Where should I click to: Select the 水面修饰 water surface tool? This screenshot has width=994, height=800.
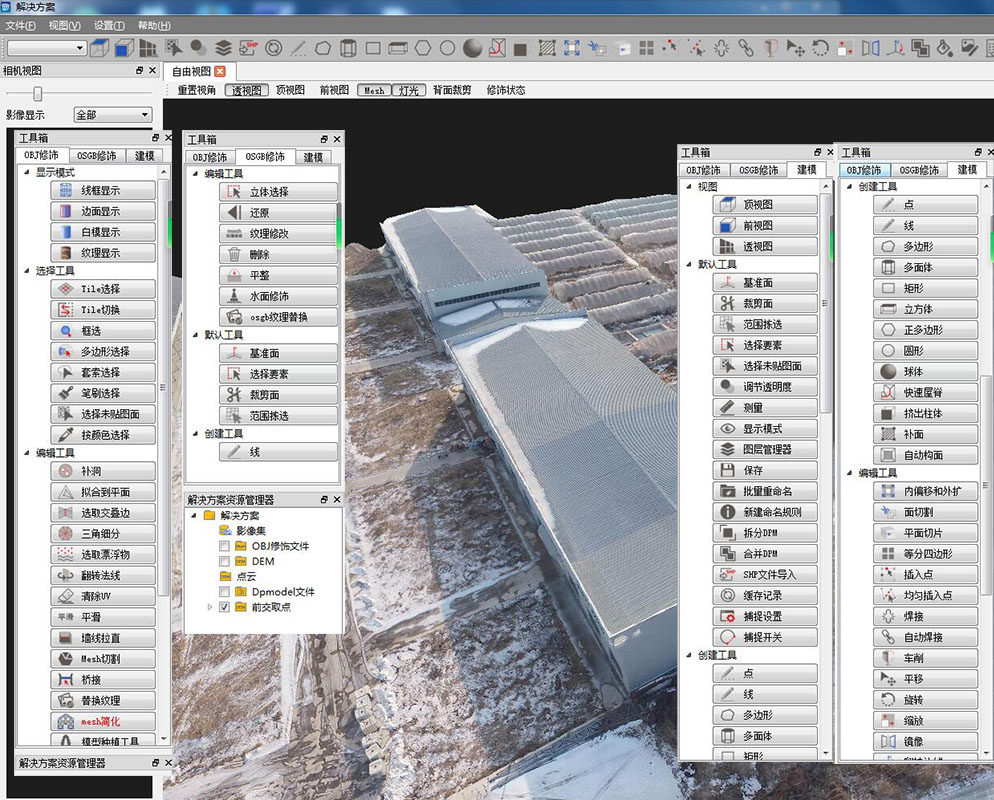[277, 297]
